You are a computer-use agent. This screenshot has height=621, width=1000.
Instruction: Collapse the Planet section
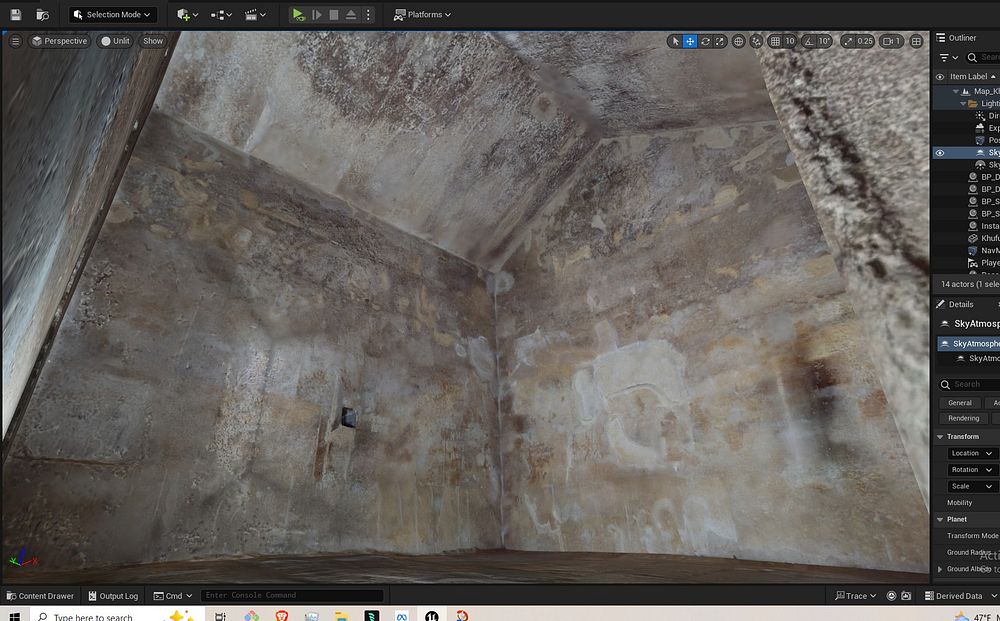[x=940, y=520]
